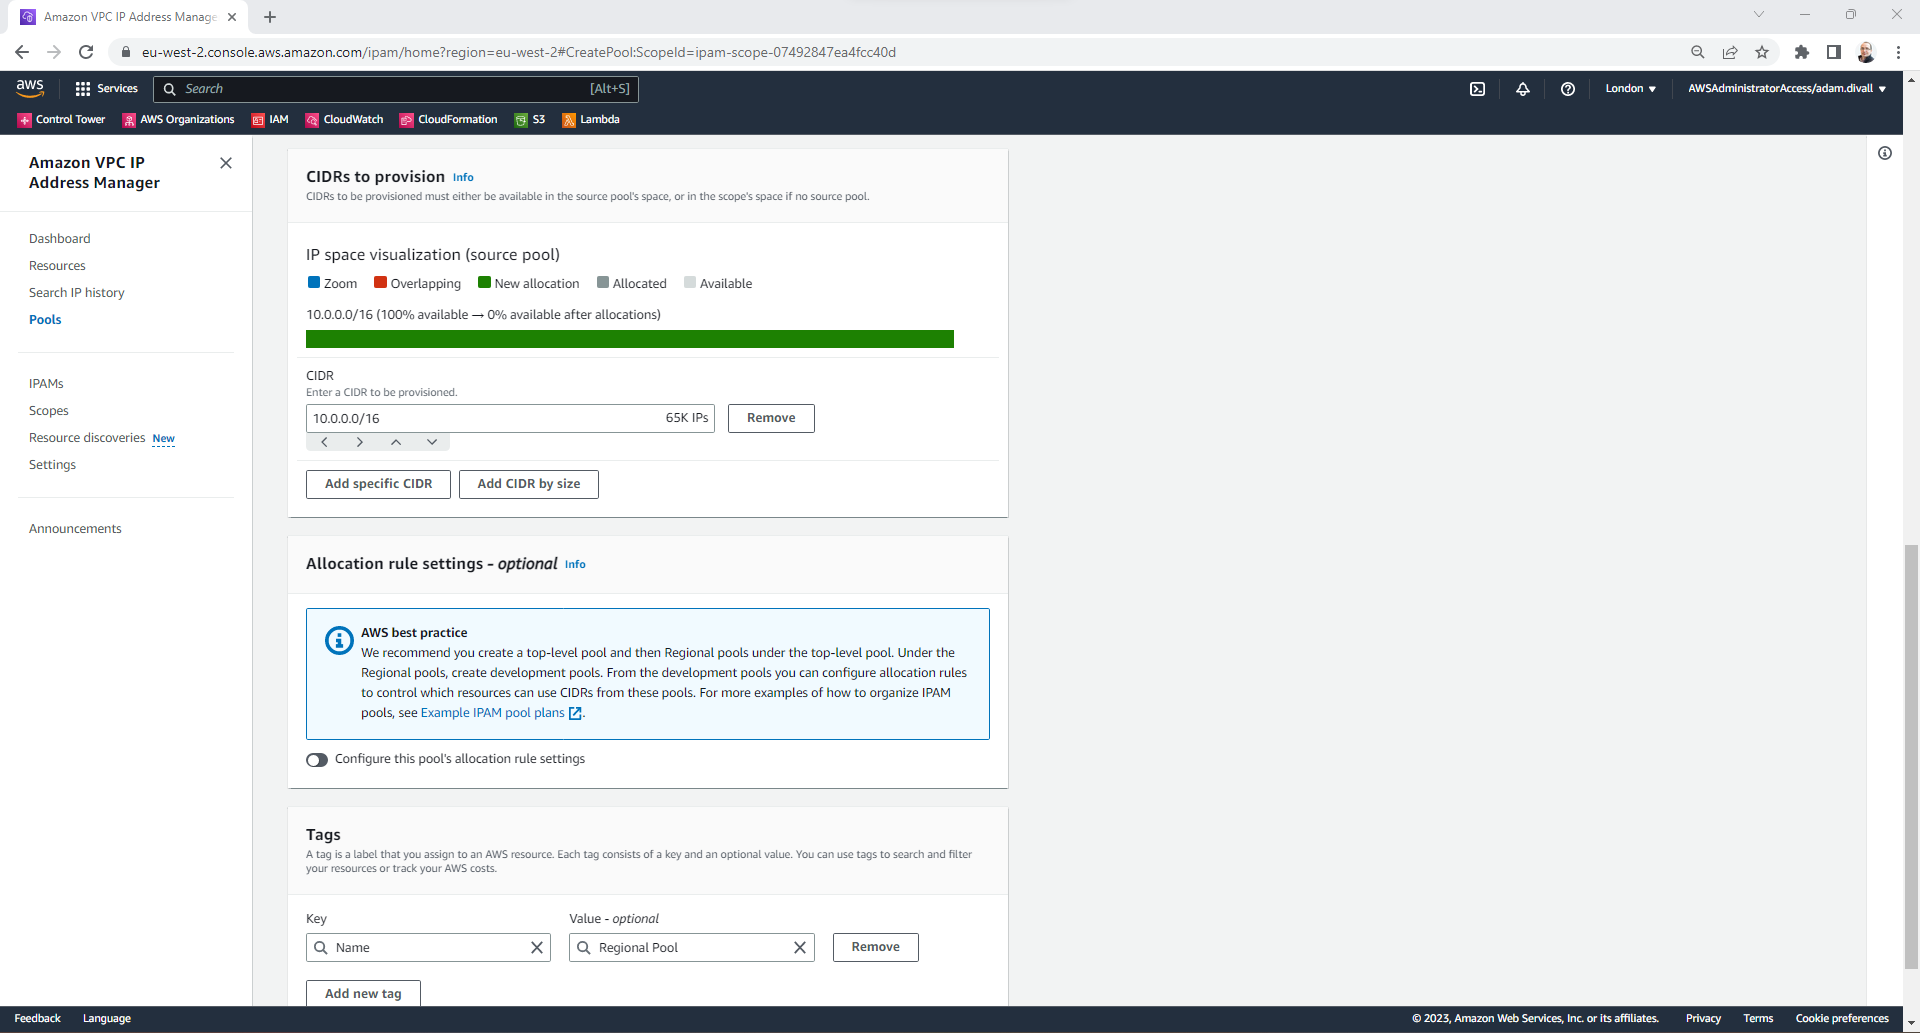The height and width of the screenshot is (1033, 1920).
Task: Share this page icon in address bar
Action: 1730,52
